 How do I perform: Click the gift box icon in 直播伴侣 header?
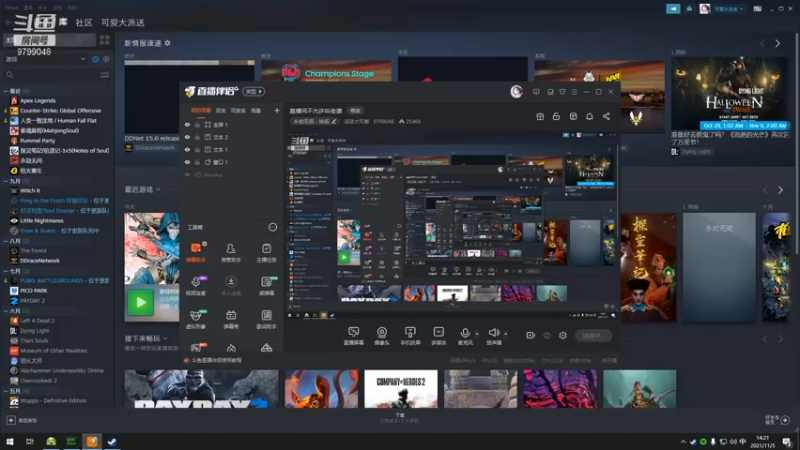[x=540, y=116]
